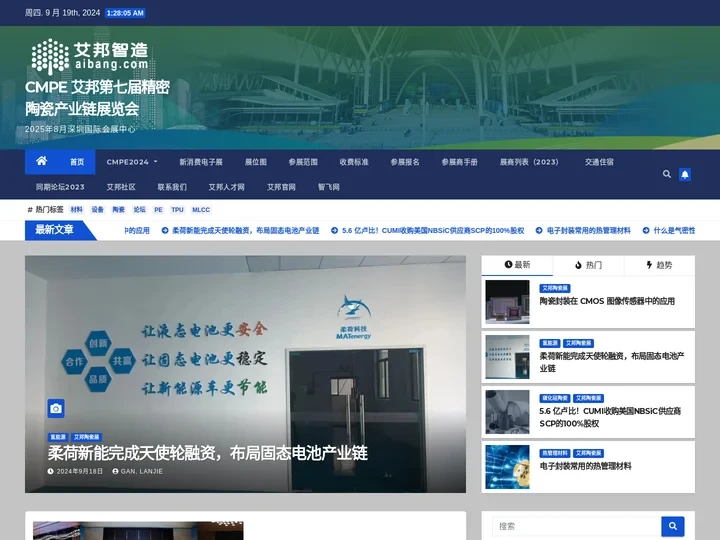720x540 pixels.
Task: Open 艾邦官网 menu item
Action: 281,187
